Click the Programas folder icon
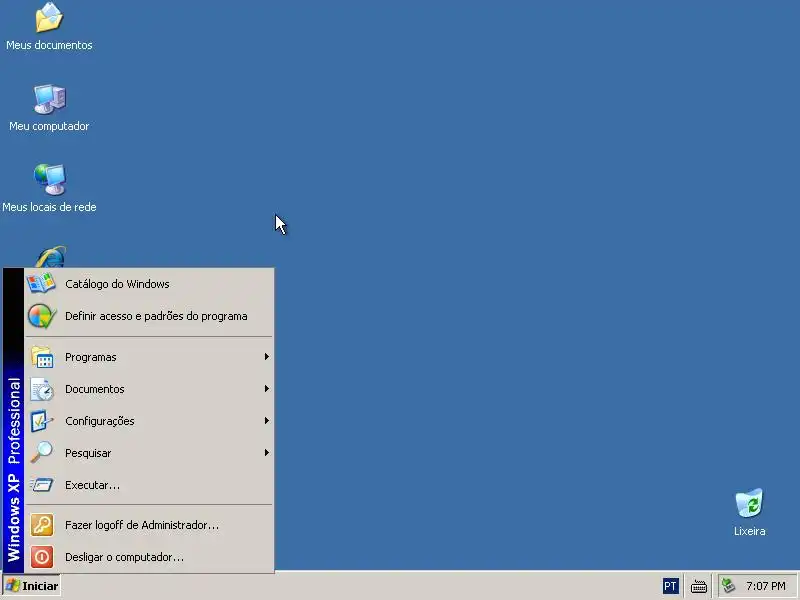The height and width of the screenshot is (600, 800). click(42, 357)
